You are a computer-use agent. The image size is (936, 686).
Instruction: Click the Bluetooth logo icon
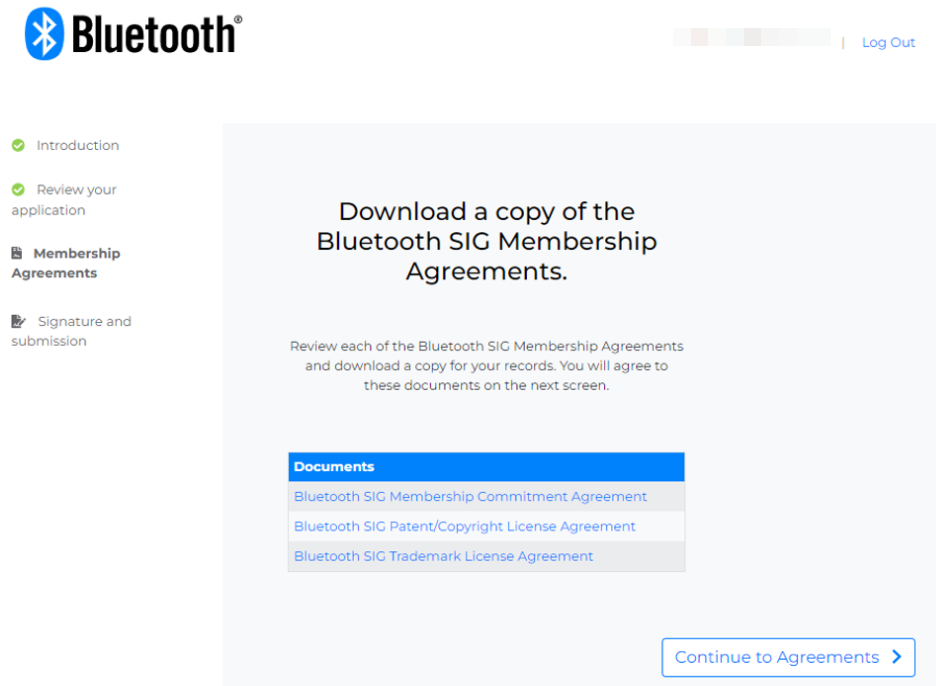point(44,33)
